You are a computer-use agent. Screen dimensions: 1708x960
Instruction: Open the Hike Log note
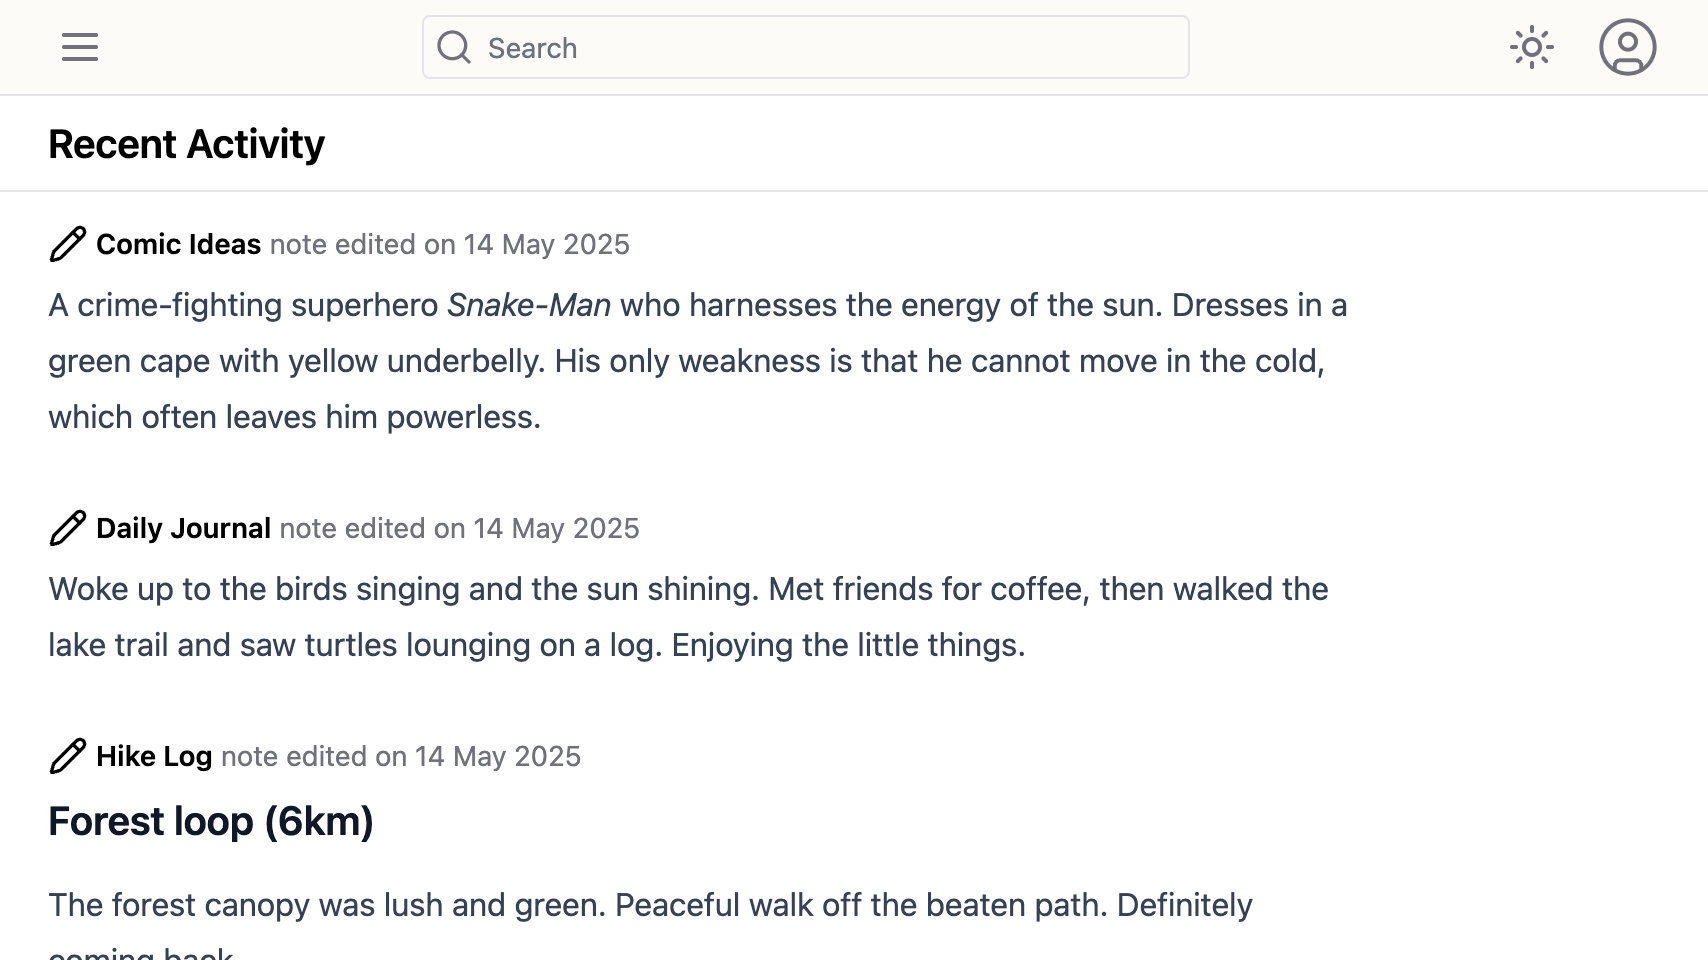(x=154, y=756)
